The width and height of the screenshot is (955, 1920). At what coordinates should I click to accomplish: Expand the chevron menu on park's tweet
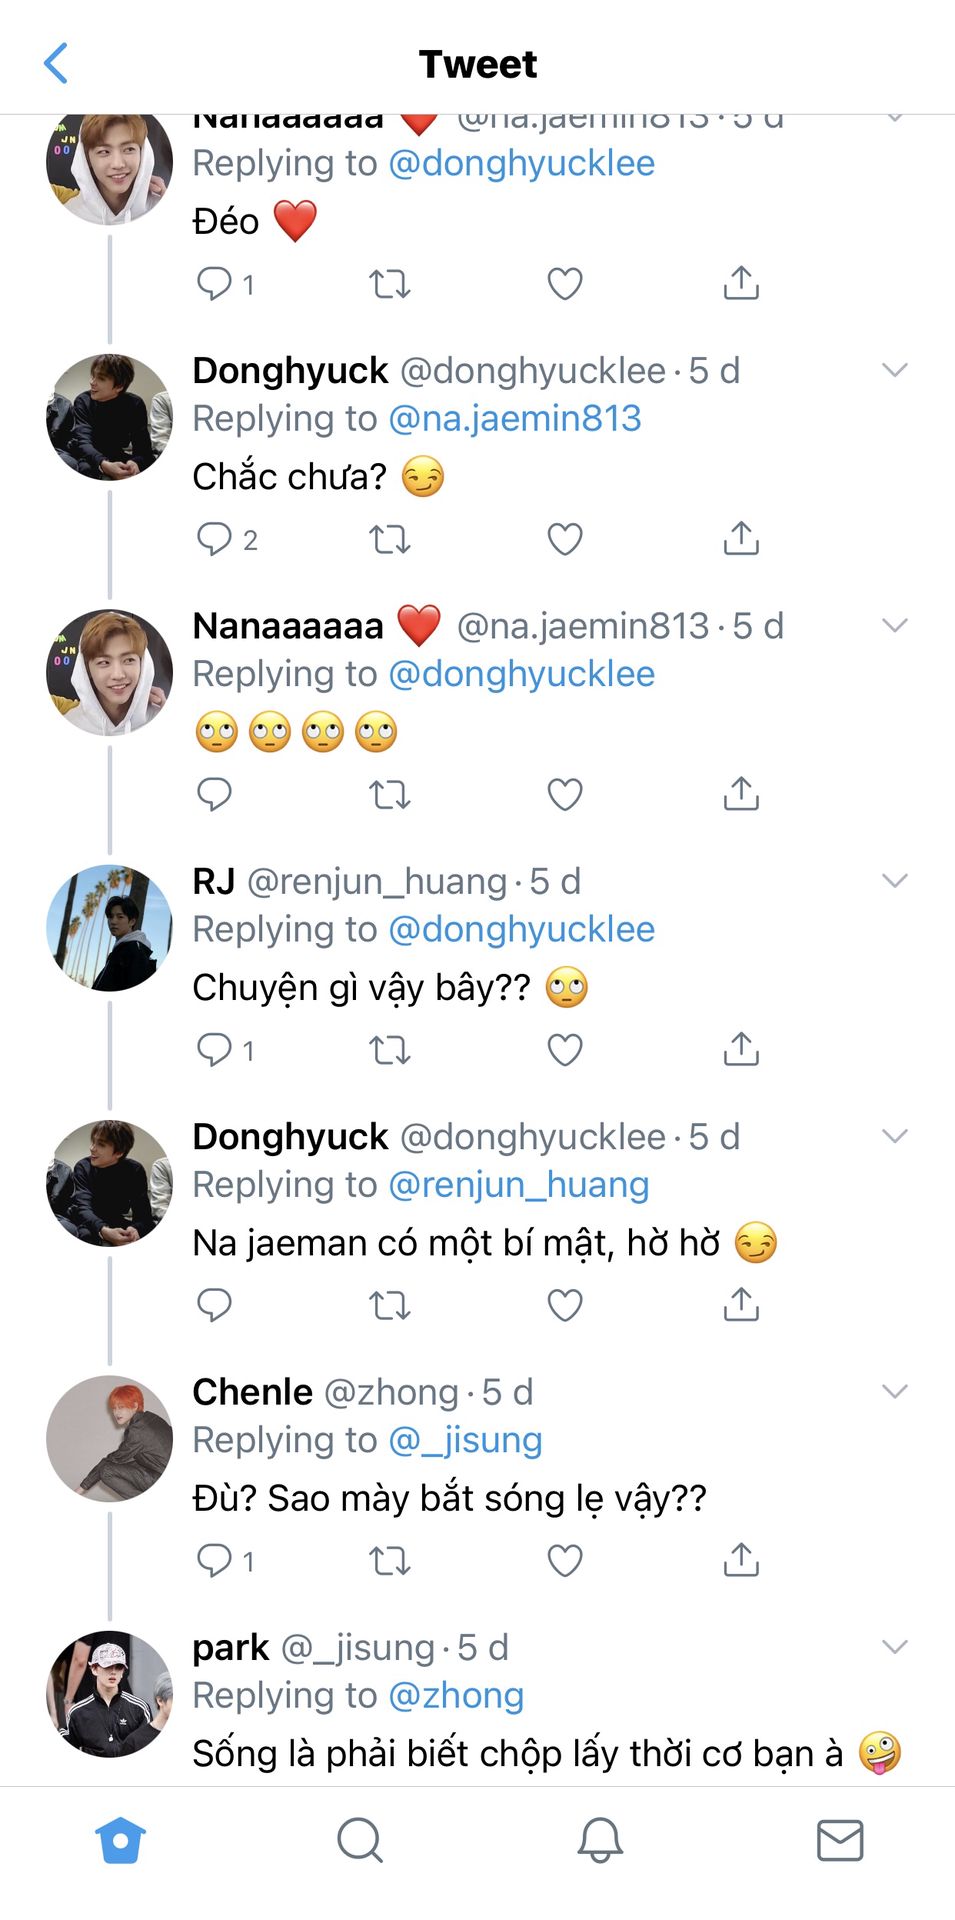(x=894, y=1647)
